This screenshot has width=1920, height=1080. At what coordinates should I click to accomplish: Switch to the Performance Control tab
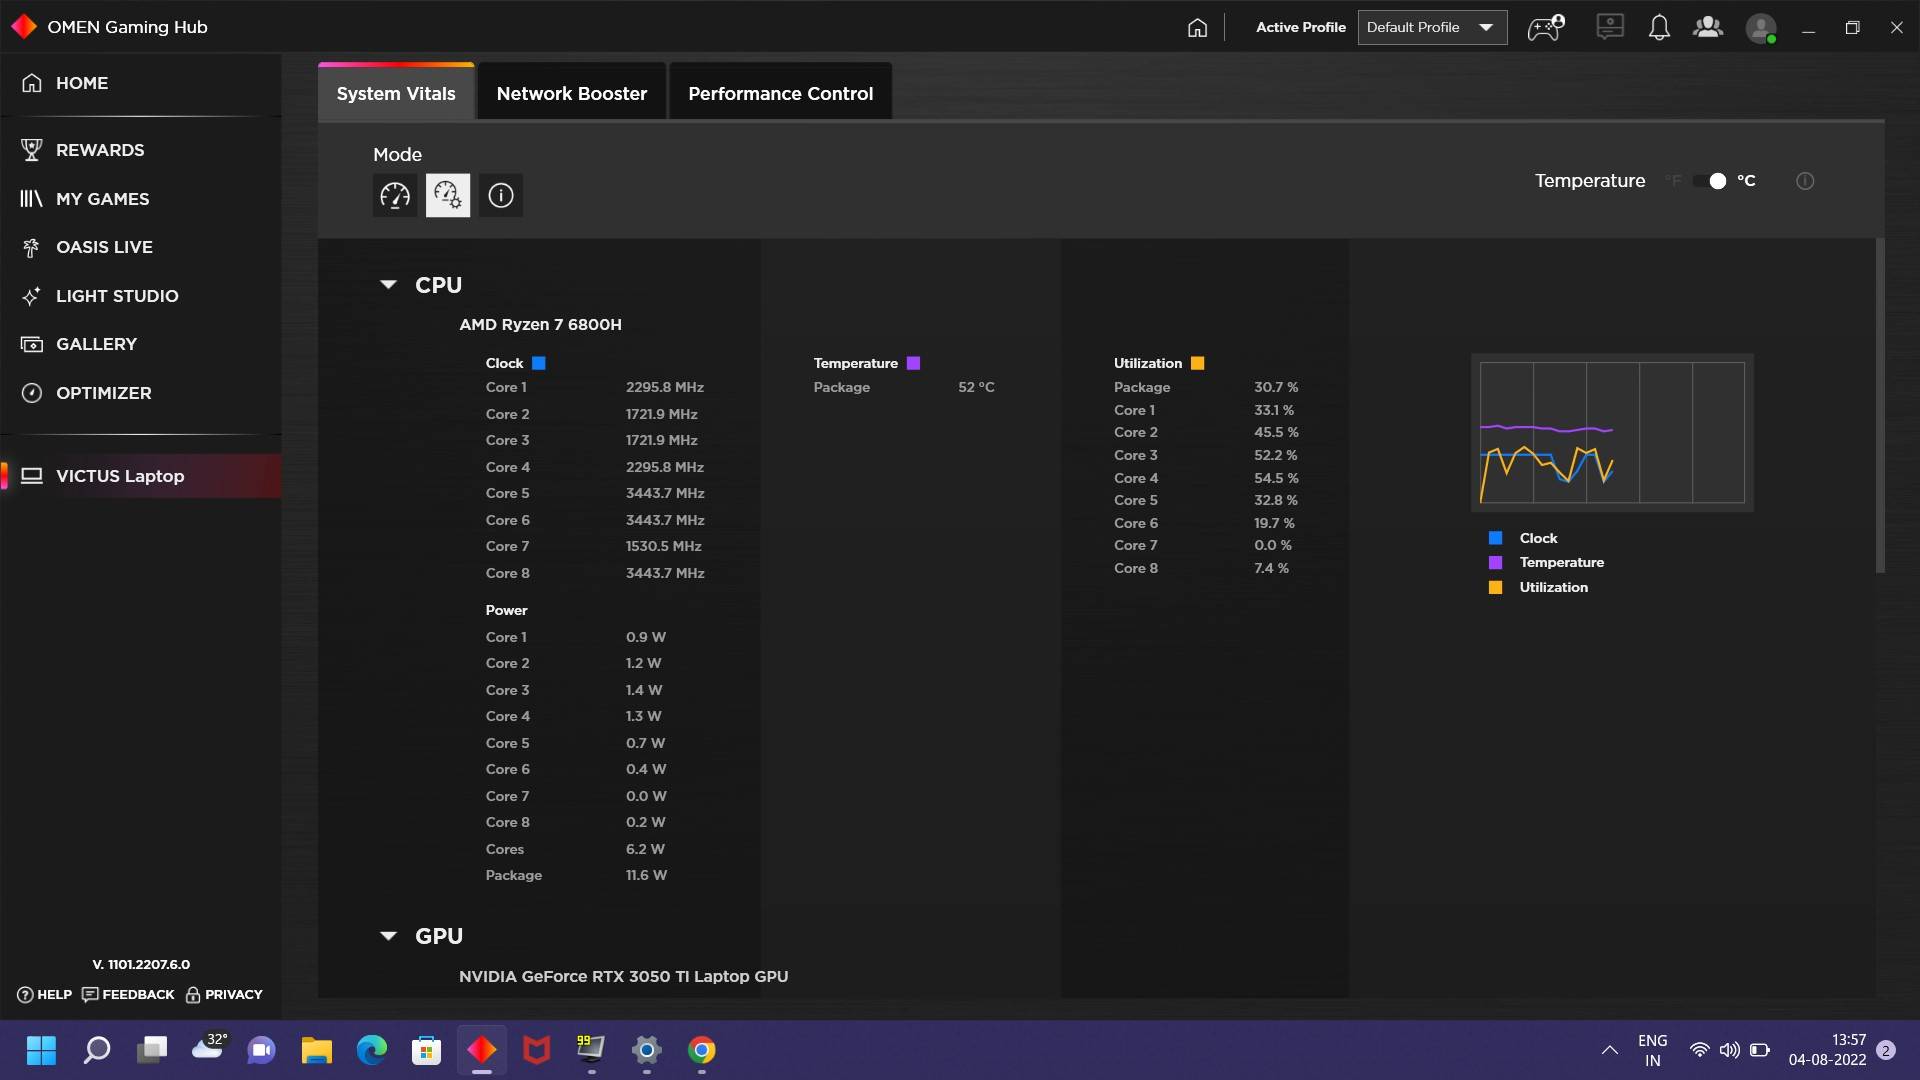tap(780, 93)
